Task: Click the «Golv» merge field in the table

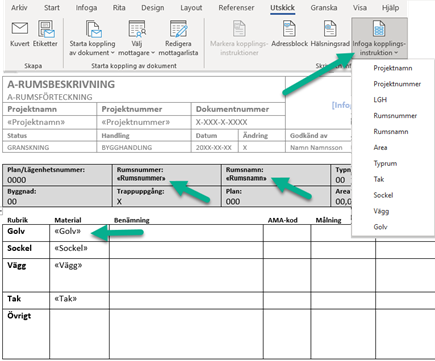Action: point(68,231)
